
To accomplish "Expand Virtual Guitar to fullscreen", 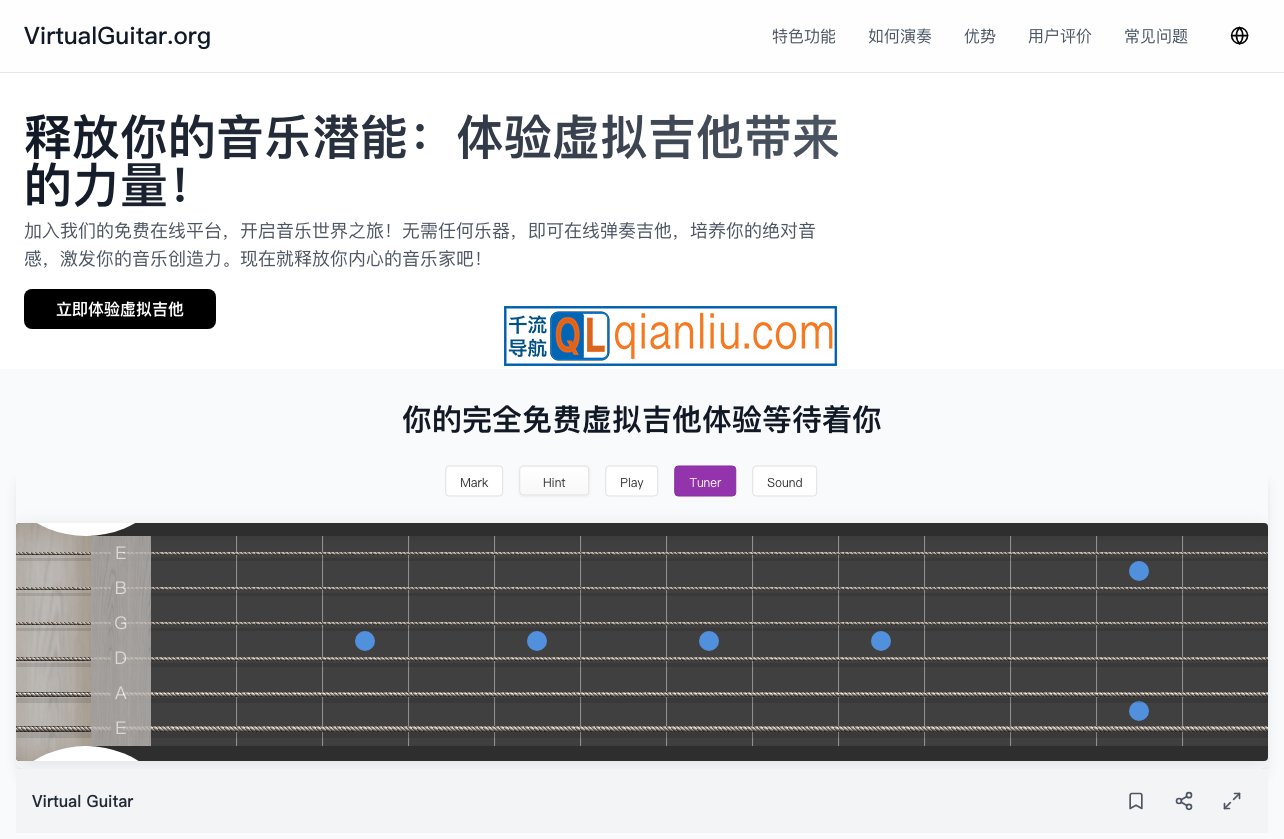I will click(x=1232, y=801).
